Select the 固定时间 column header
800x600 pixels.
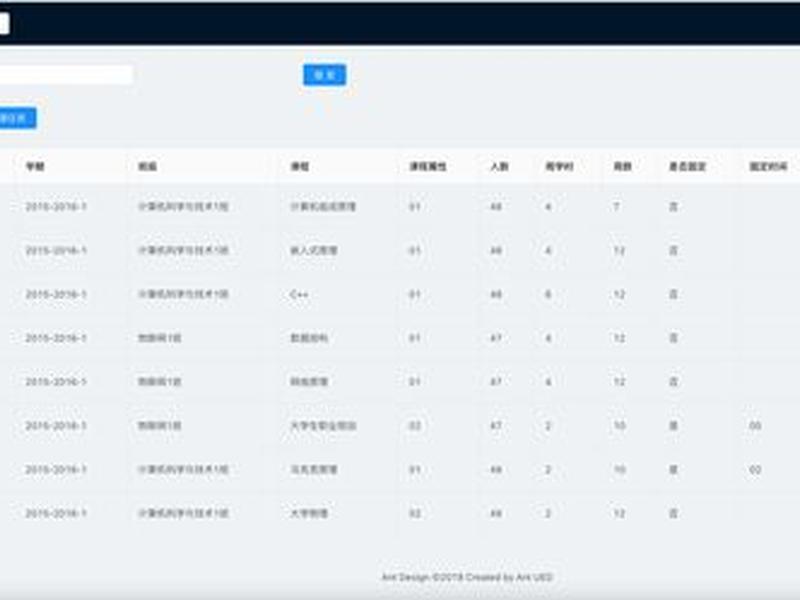768,166
